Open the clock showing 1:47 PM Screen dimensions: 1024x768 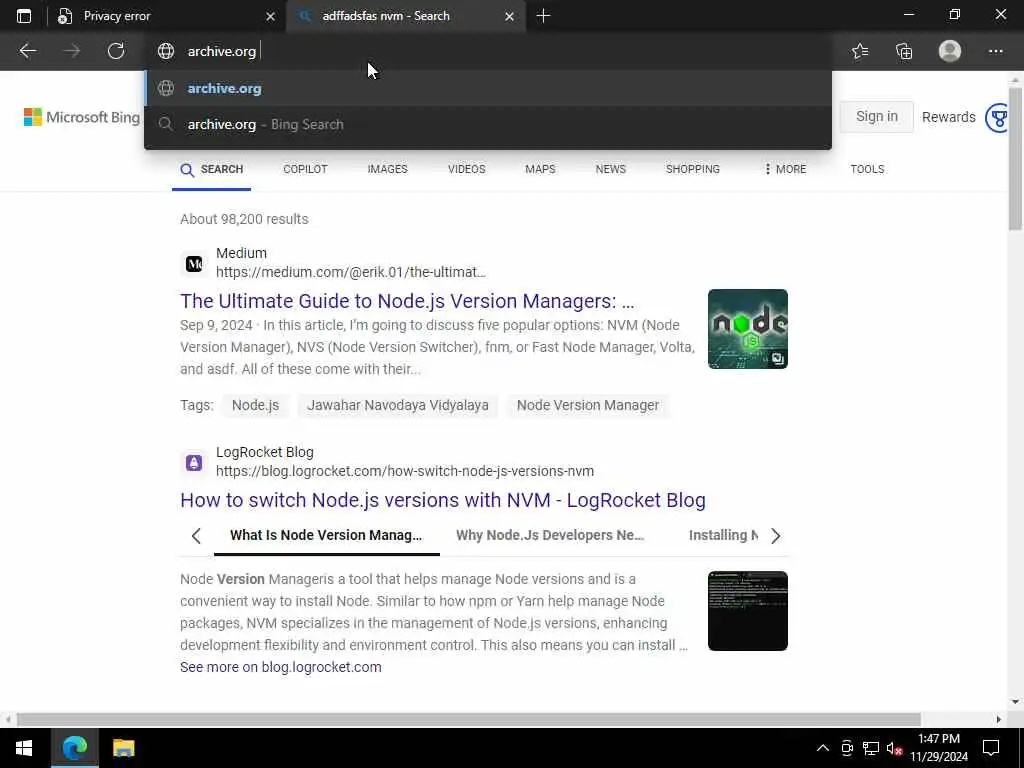939,748
